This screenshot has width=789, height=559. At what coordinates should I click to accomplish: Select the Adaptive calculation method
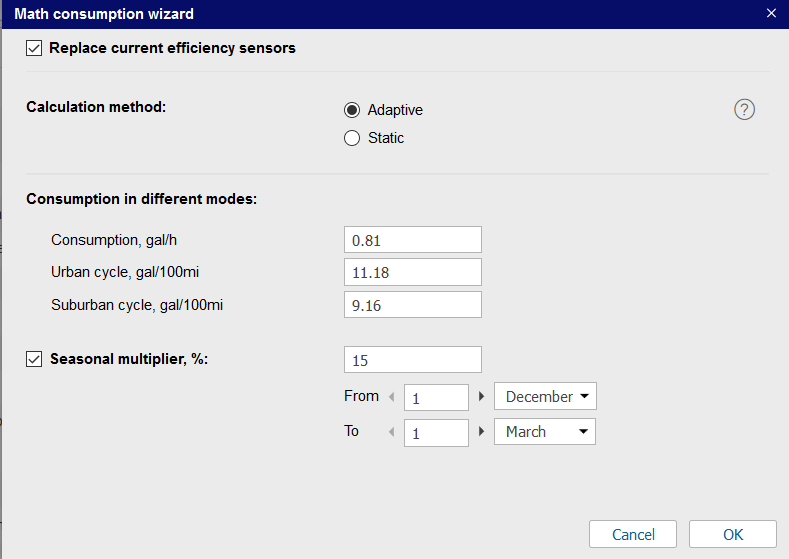coord(352,110)
